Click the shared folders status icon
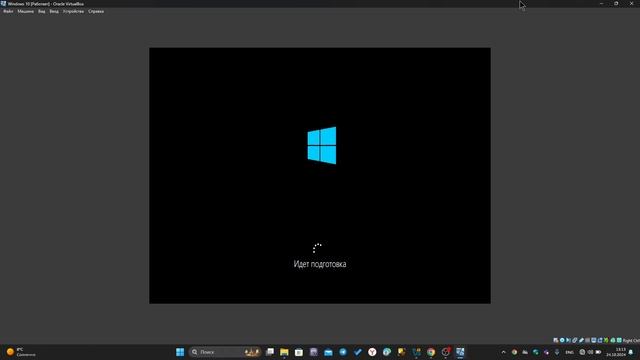The image size is (640, 360). click(x=587, y=340)
